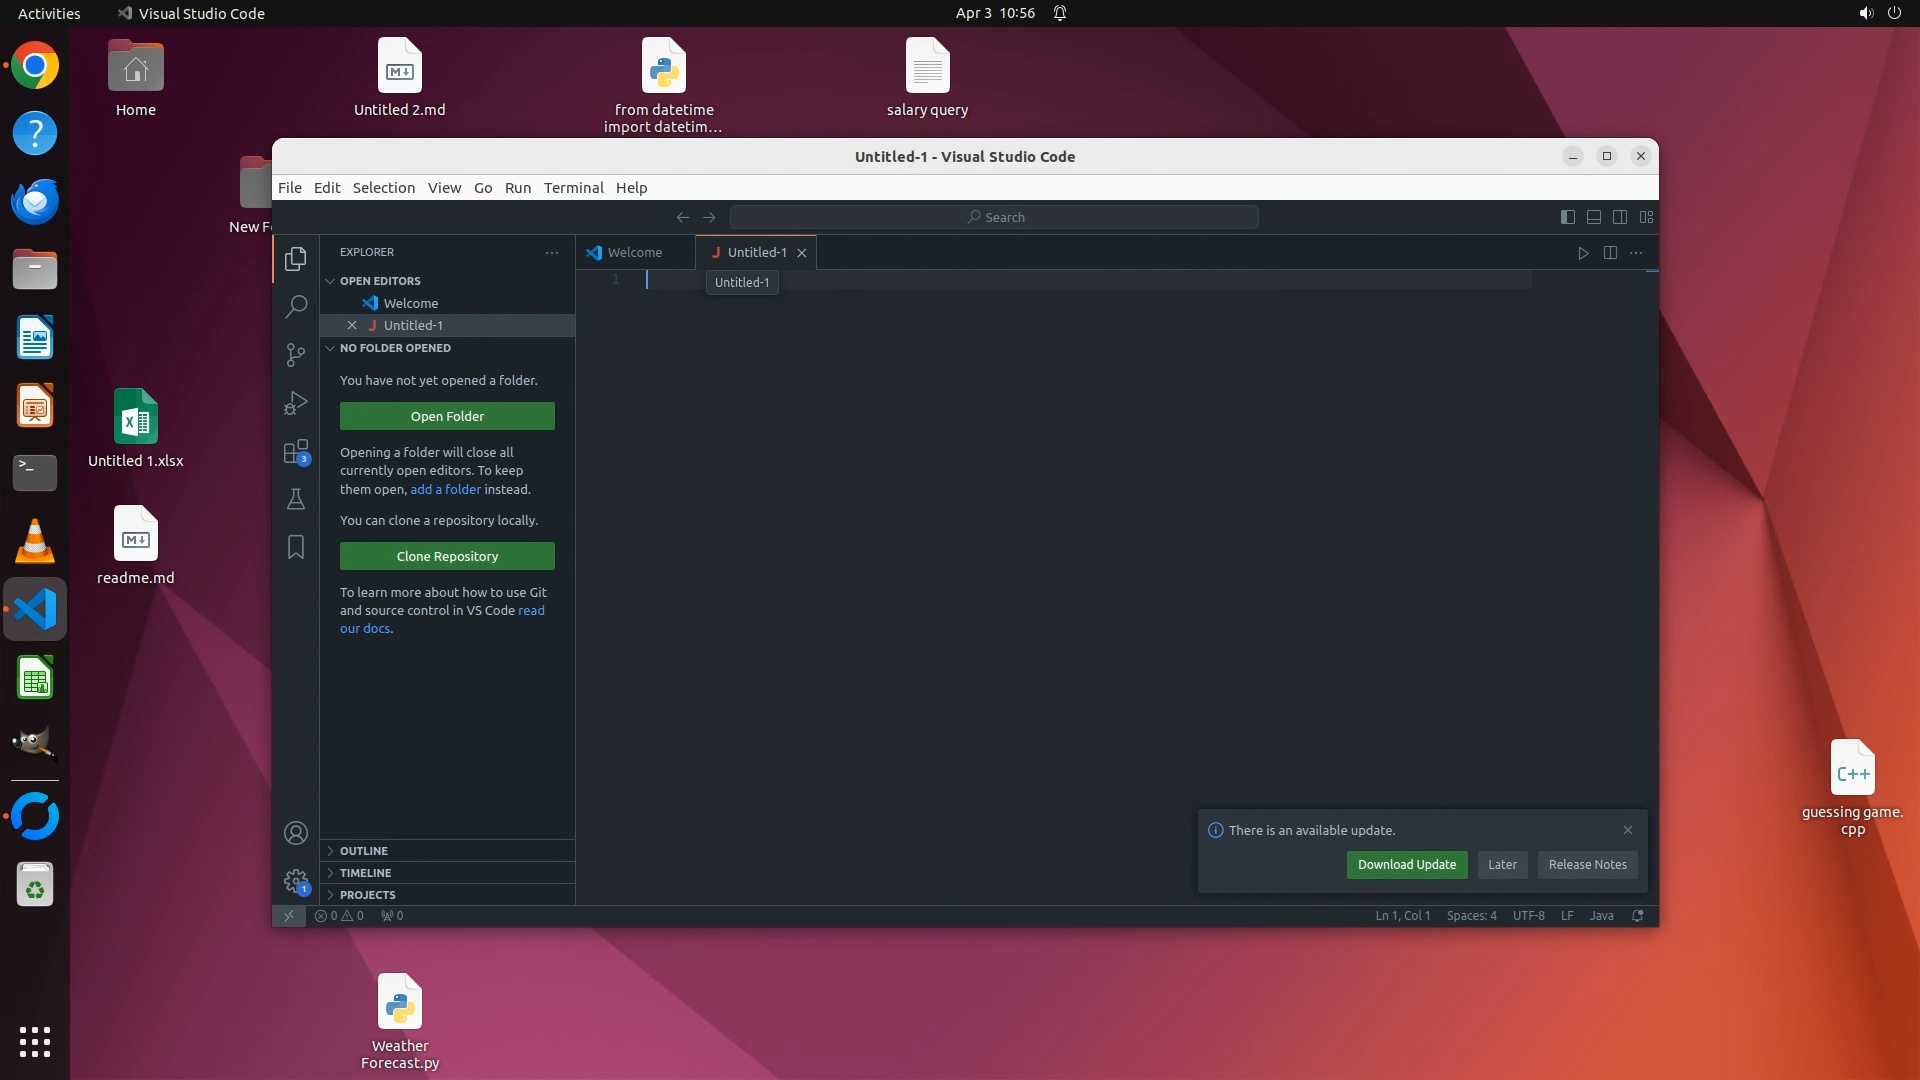Toggle the secondary side bar layout button

tap(1620, 217)
